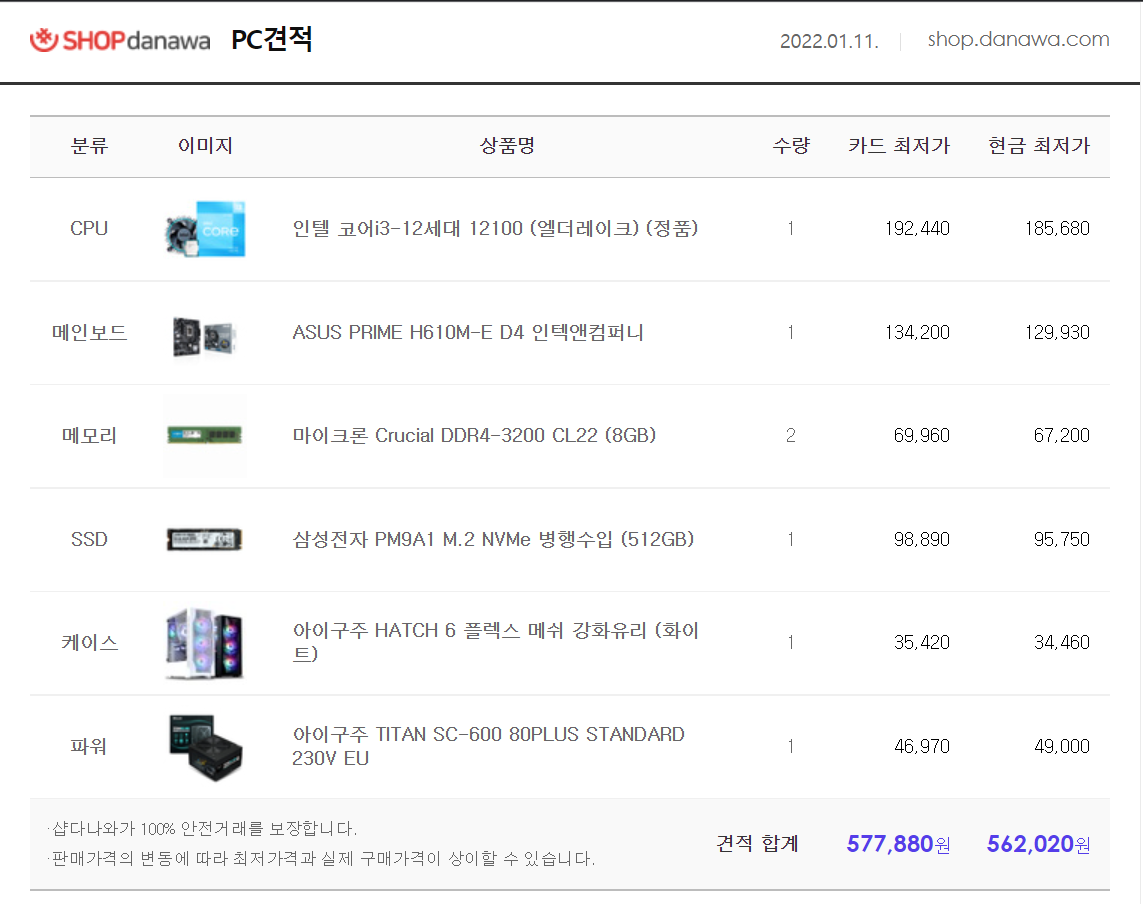The height and width of the screenshot is (904, 1143).
Task: Click memory card price 69,960
Action: (x=921, y=436)
